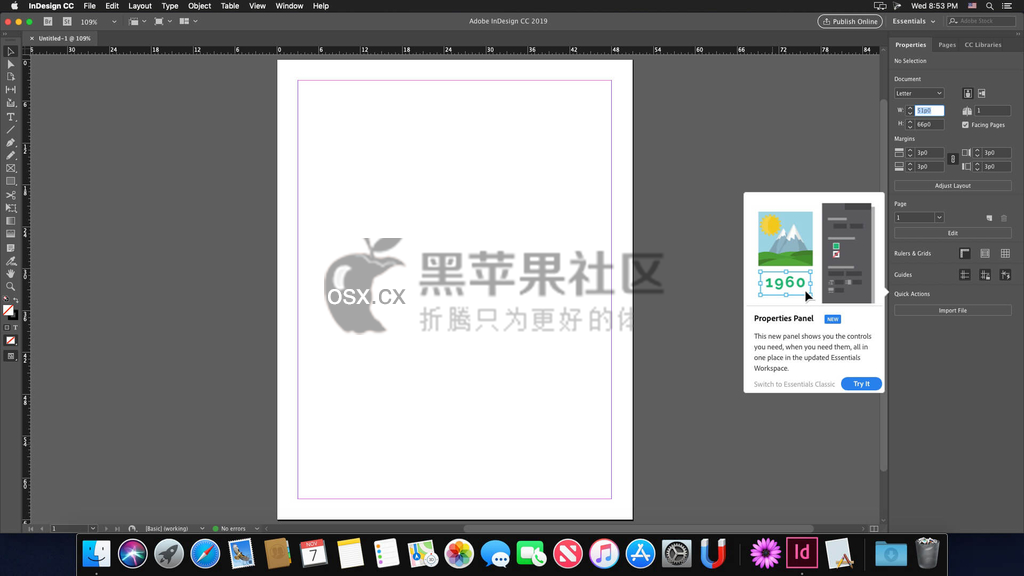Image resolution: width=1024 pixels, height=576 pixels.
Task: Toggle Show Rulers icon
Action: coord(965,253)
